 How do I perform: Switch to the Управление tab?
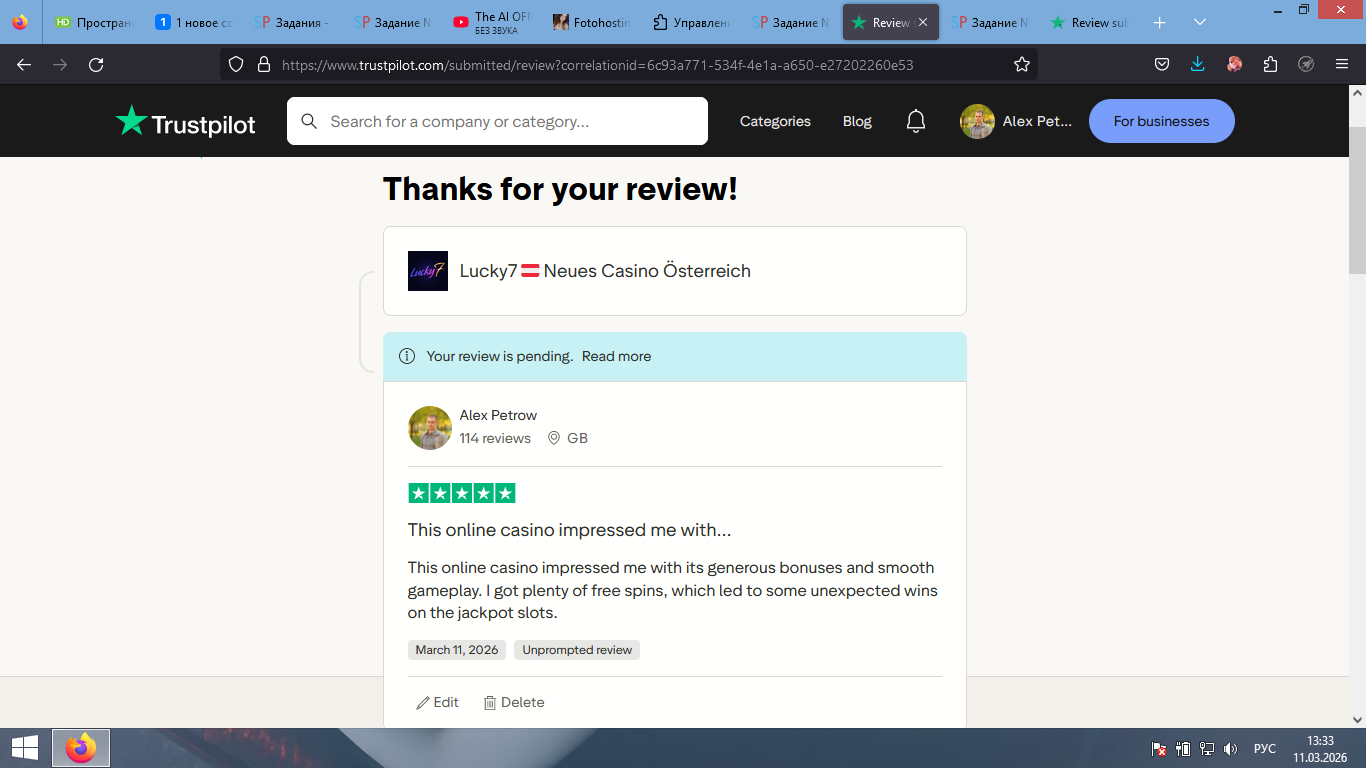point(690,22)
